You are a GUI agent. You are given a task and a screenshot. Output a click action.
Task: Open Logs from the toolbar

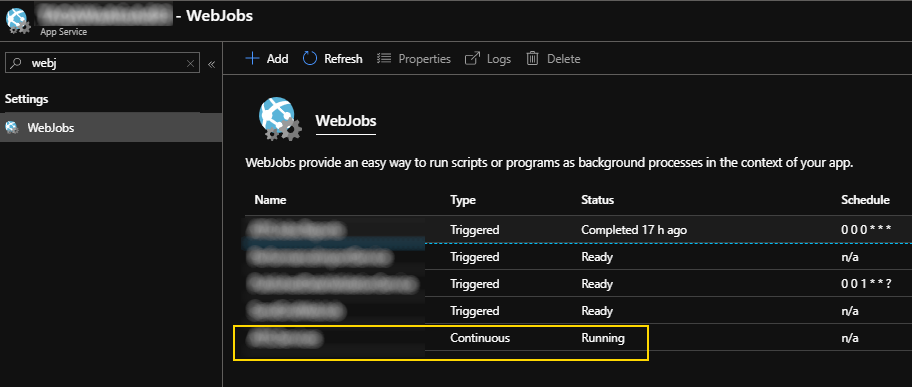(499, 59)
